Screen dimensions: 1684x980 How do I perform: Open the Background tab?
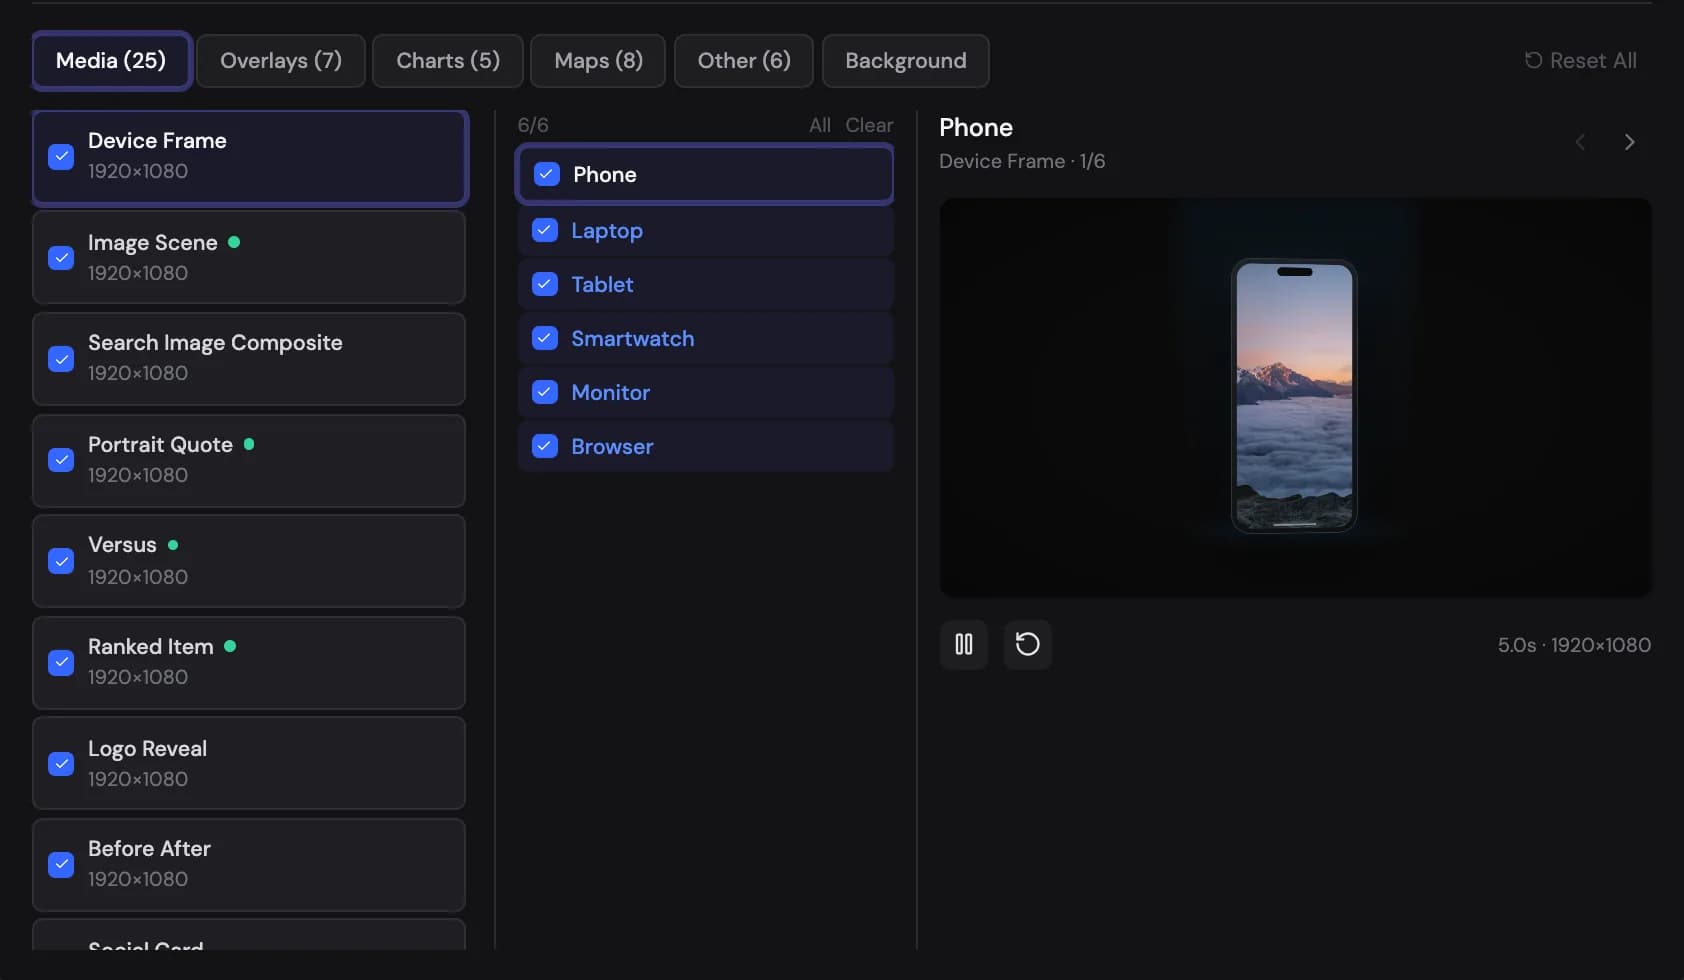pos(906,61)
